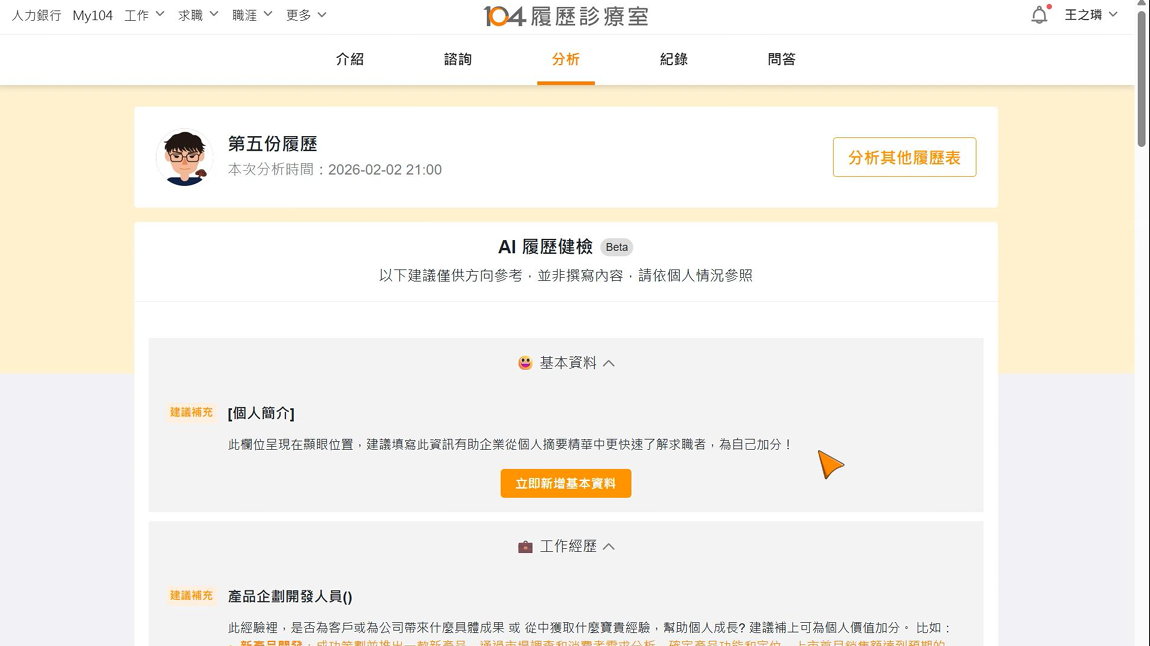The height and width of the screenshot is (646, 1150).
Task: Click the briefcase icon beside 工作經歷
Action: click(x=525, y=547)
